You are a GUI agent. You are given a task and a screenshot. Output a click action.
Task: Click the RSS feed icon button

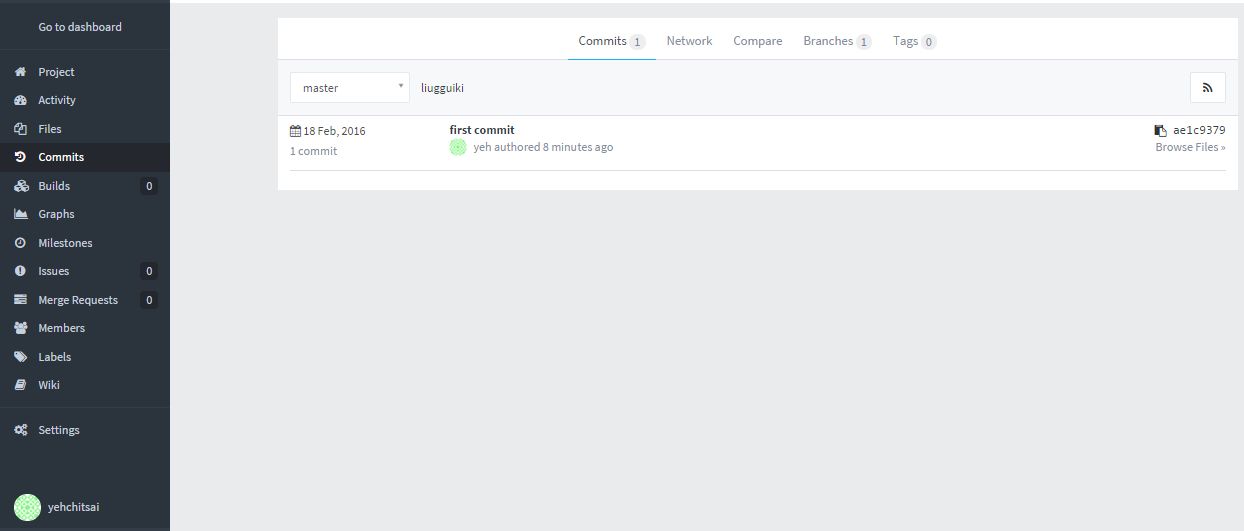pyautogui.click(x=1207, y=88)
